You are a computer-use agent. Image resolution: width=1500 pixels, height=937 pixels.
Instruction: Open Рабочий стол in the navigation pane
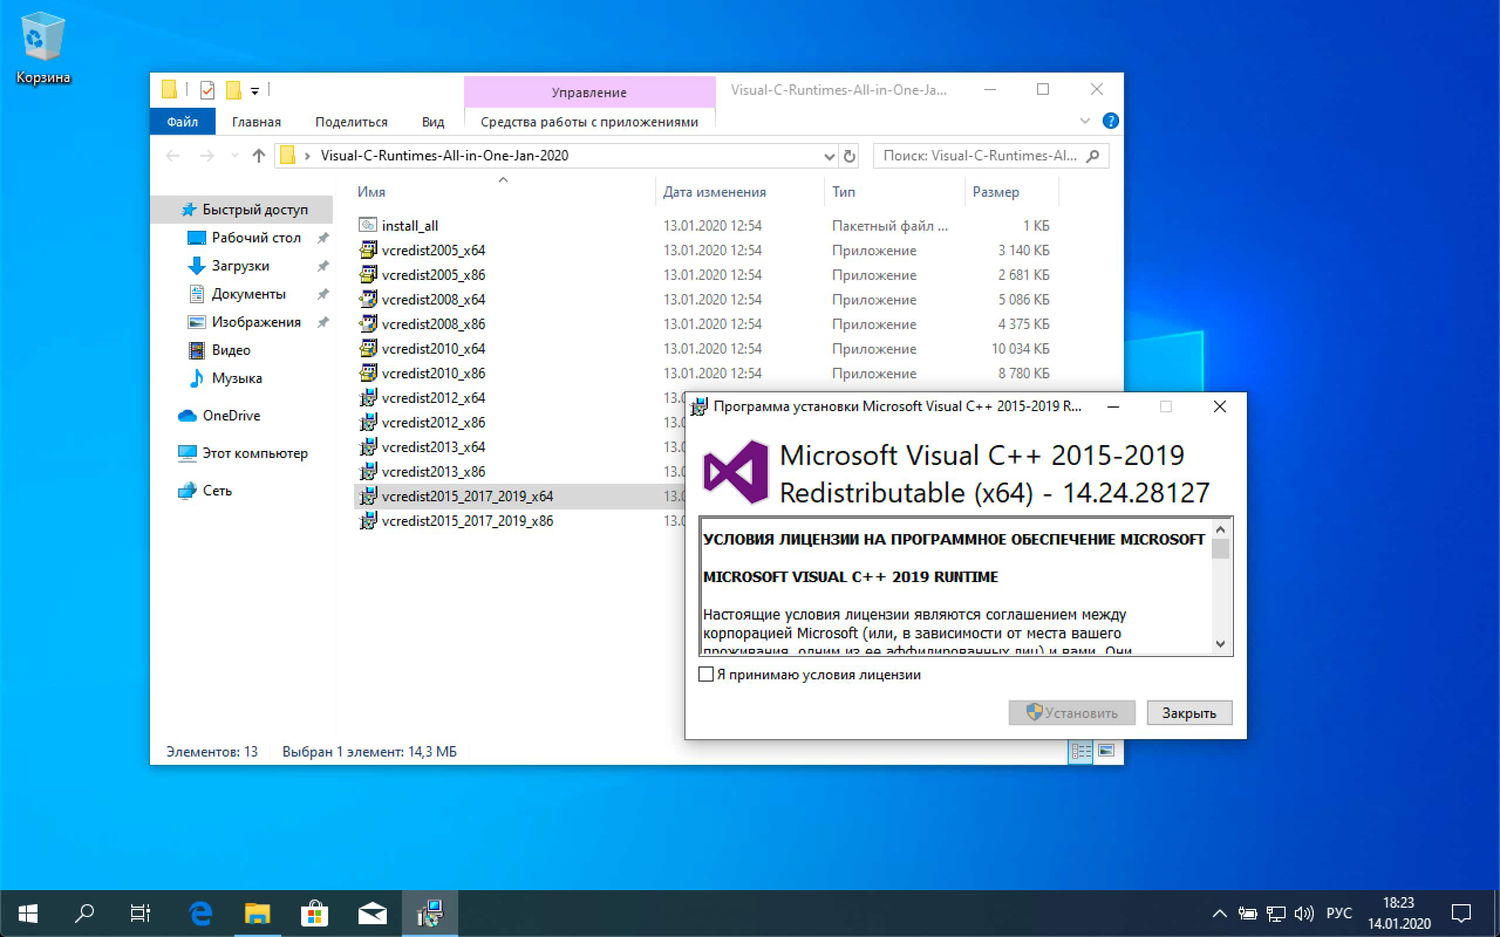pyautogui.click(x=256, y=238)
